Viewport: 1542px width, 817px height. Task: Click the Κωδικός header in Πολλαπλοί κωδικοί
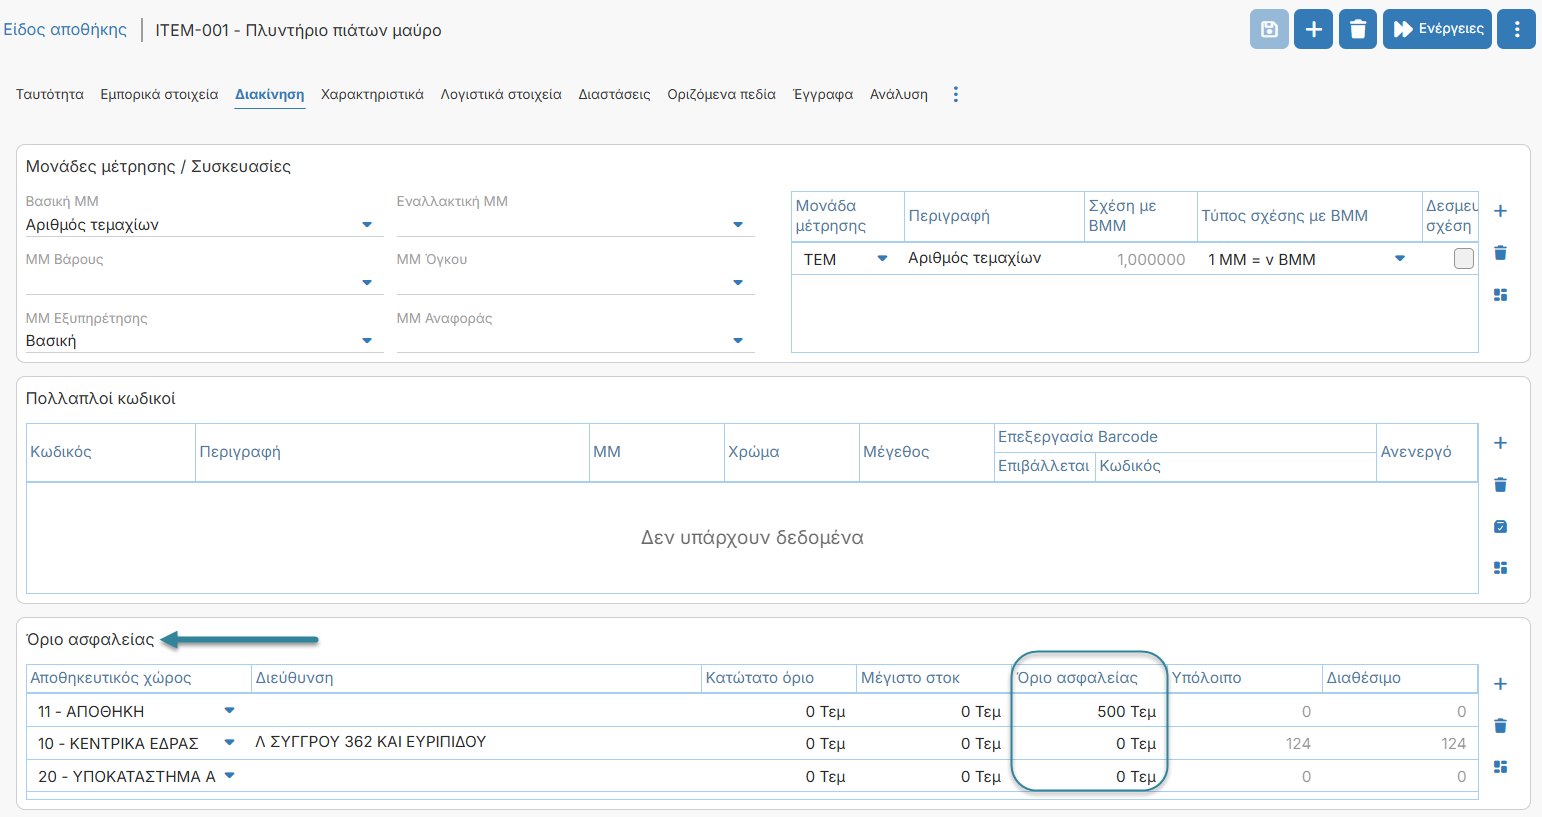(110, 452)
